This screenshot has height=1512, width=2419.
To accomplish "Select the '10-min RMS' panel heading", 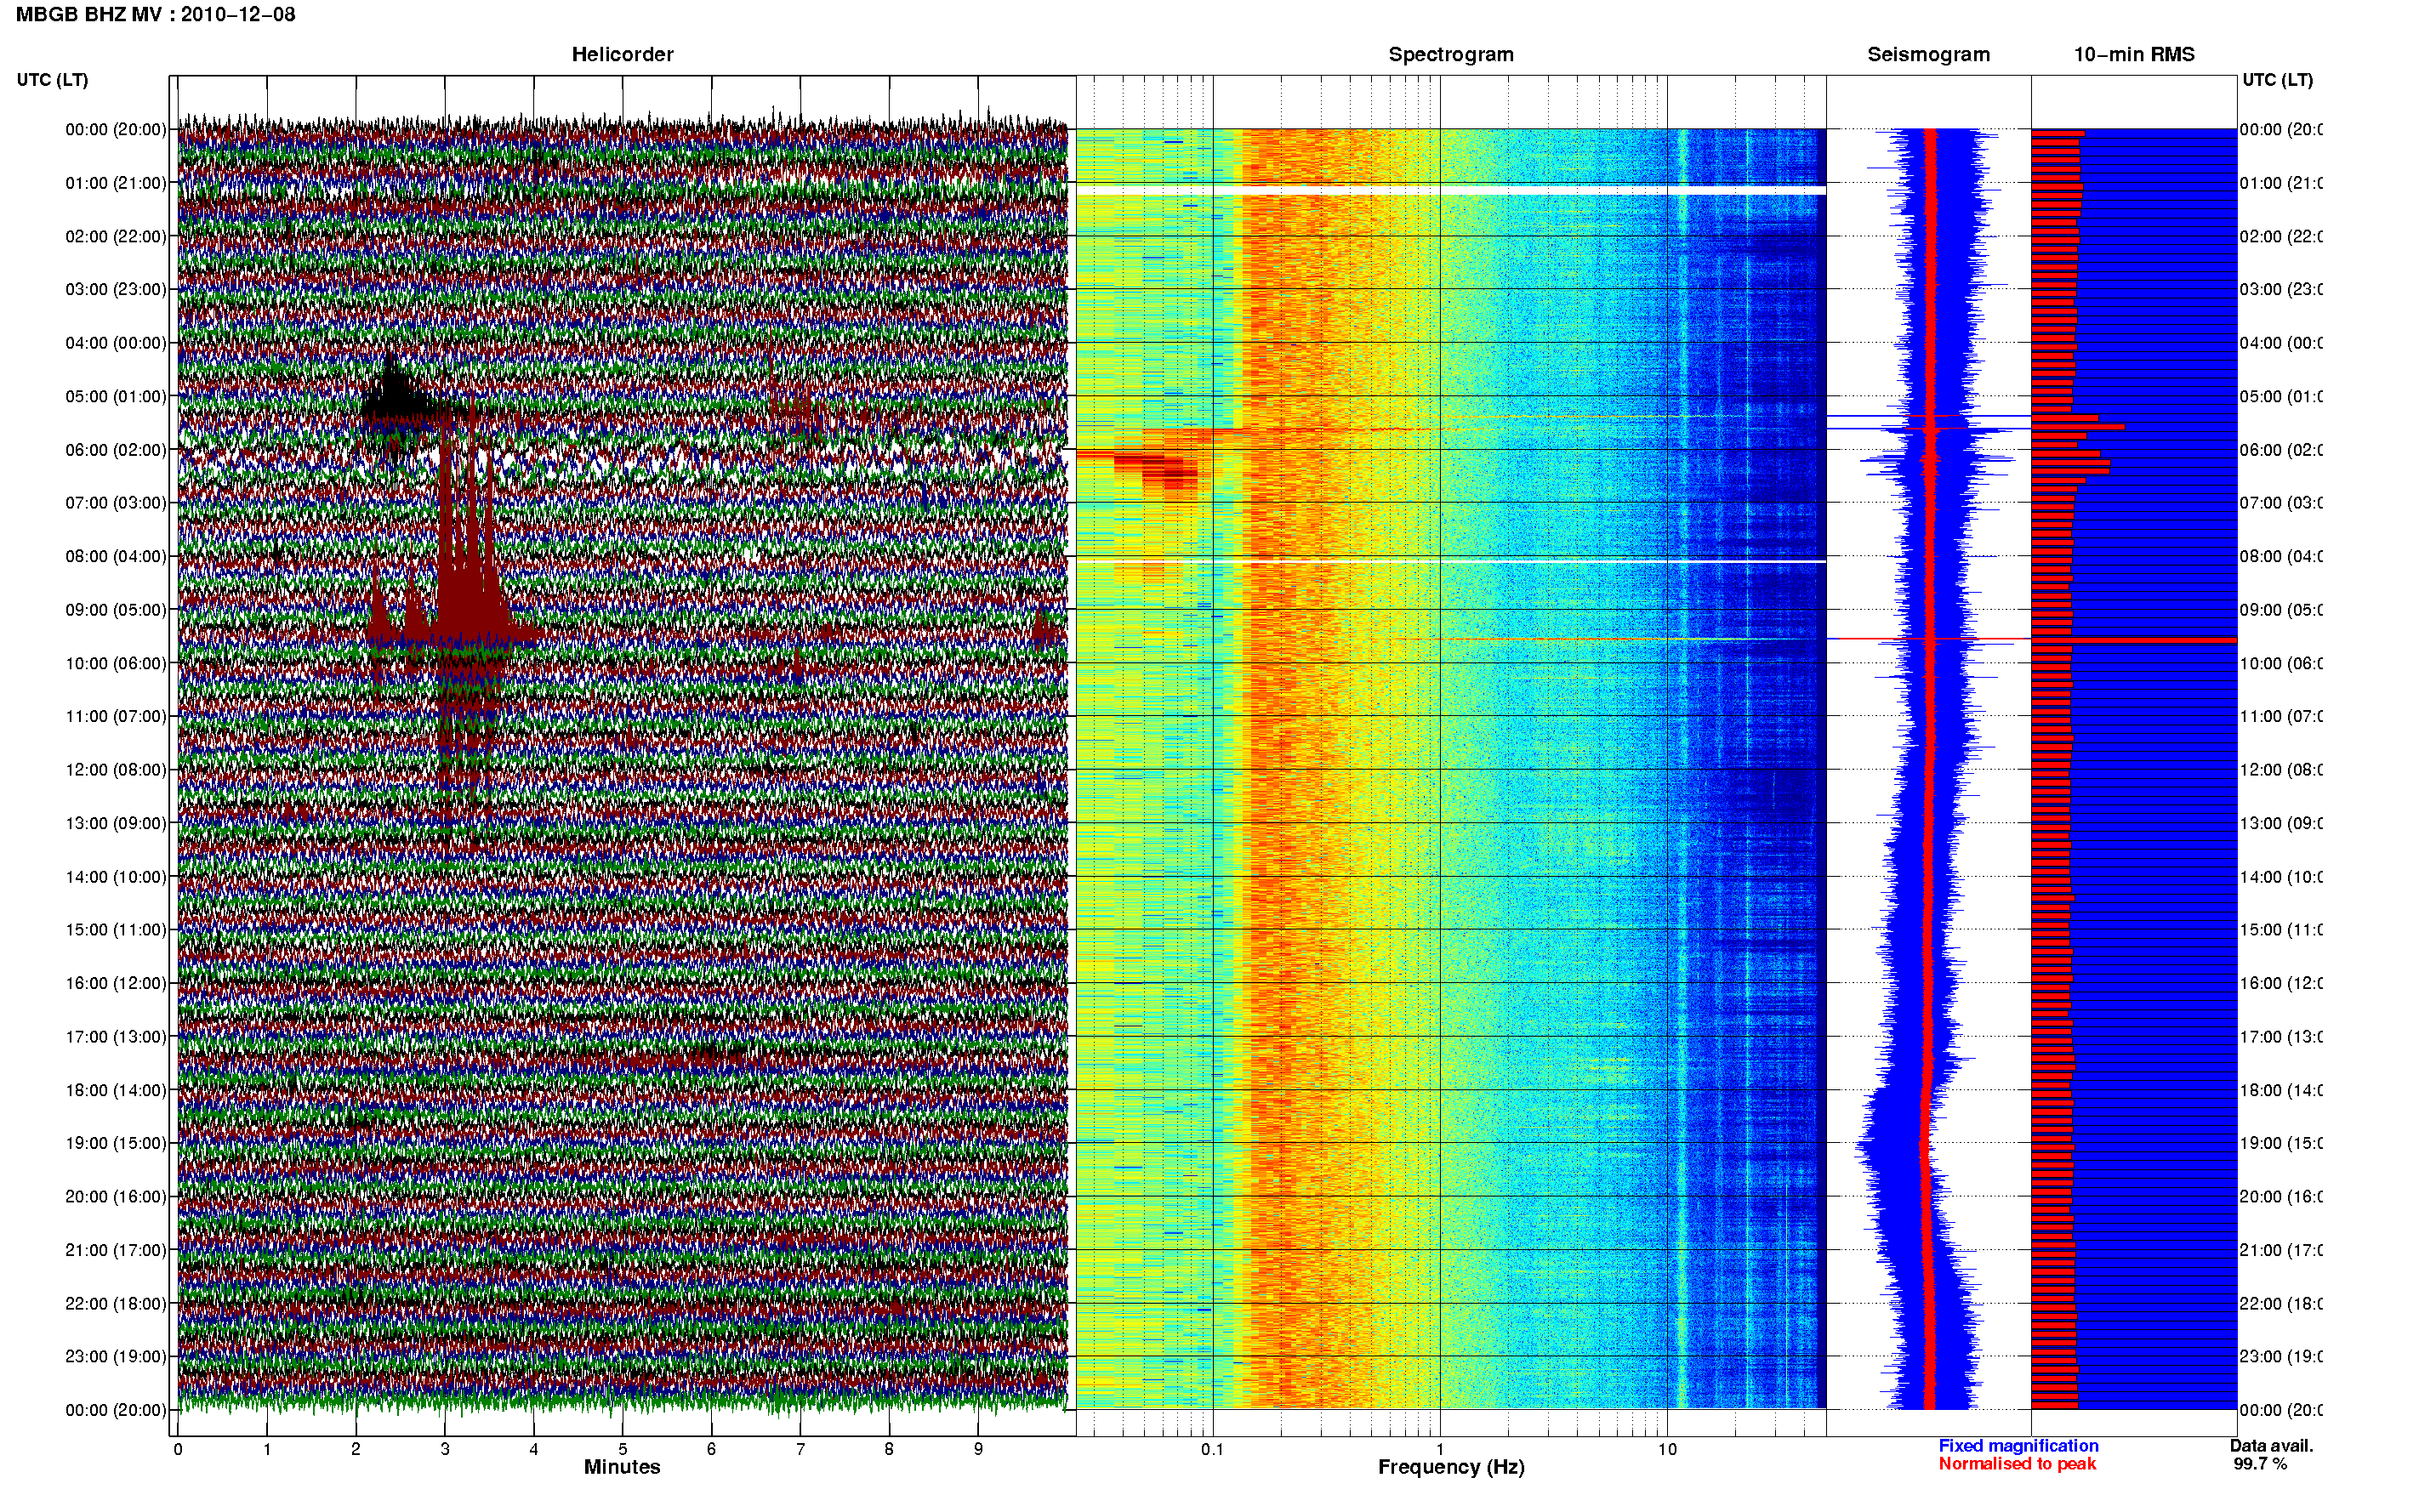I will [2133, 54].
